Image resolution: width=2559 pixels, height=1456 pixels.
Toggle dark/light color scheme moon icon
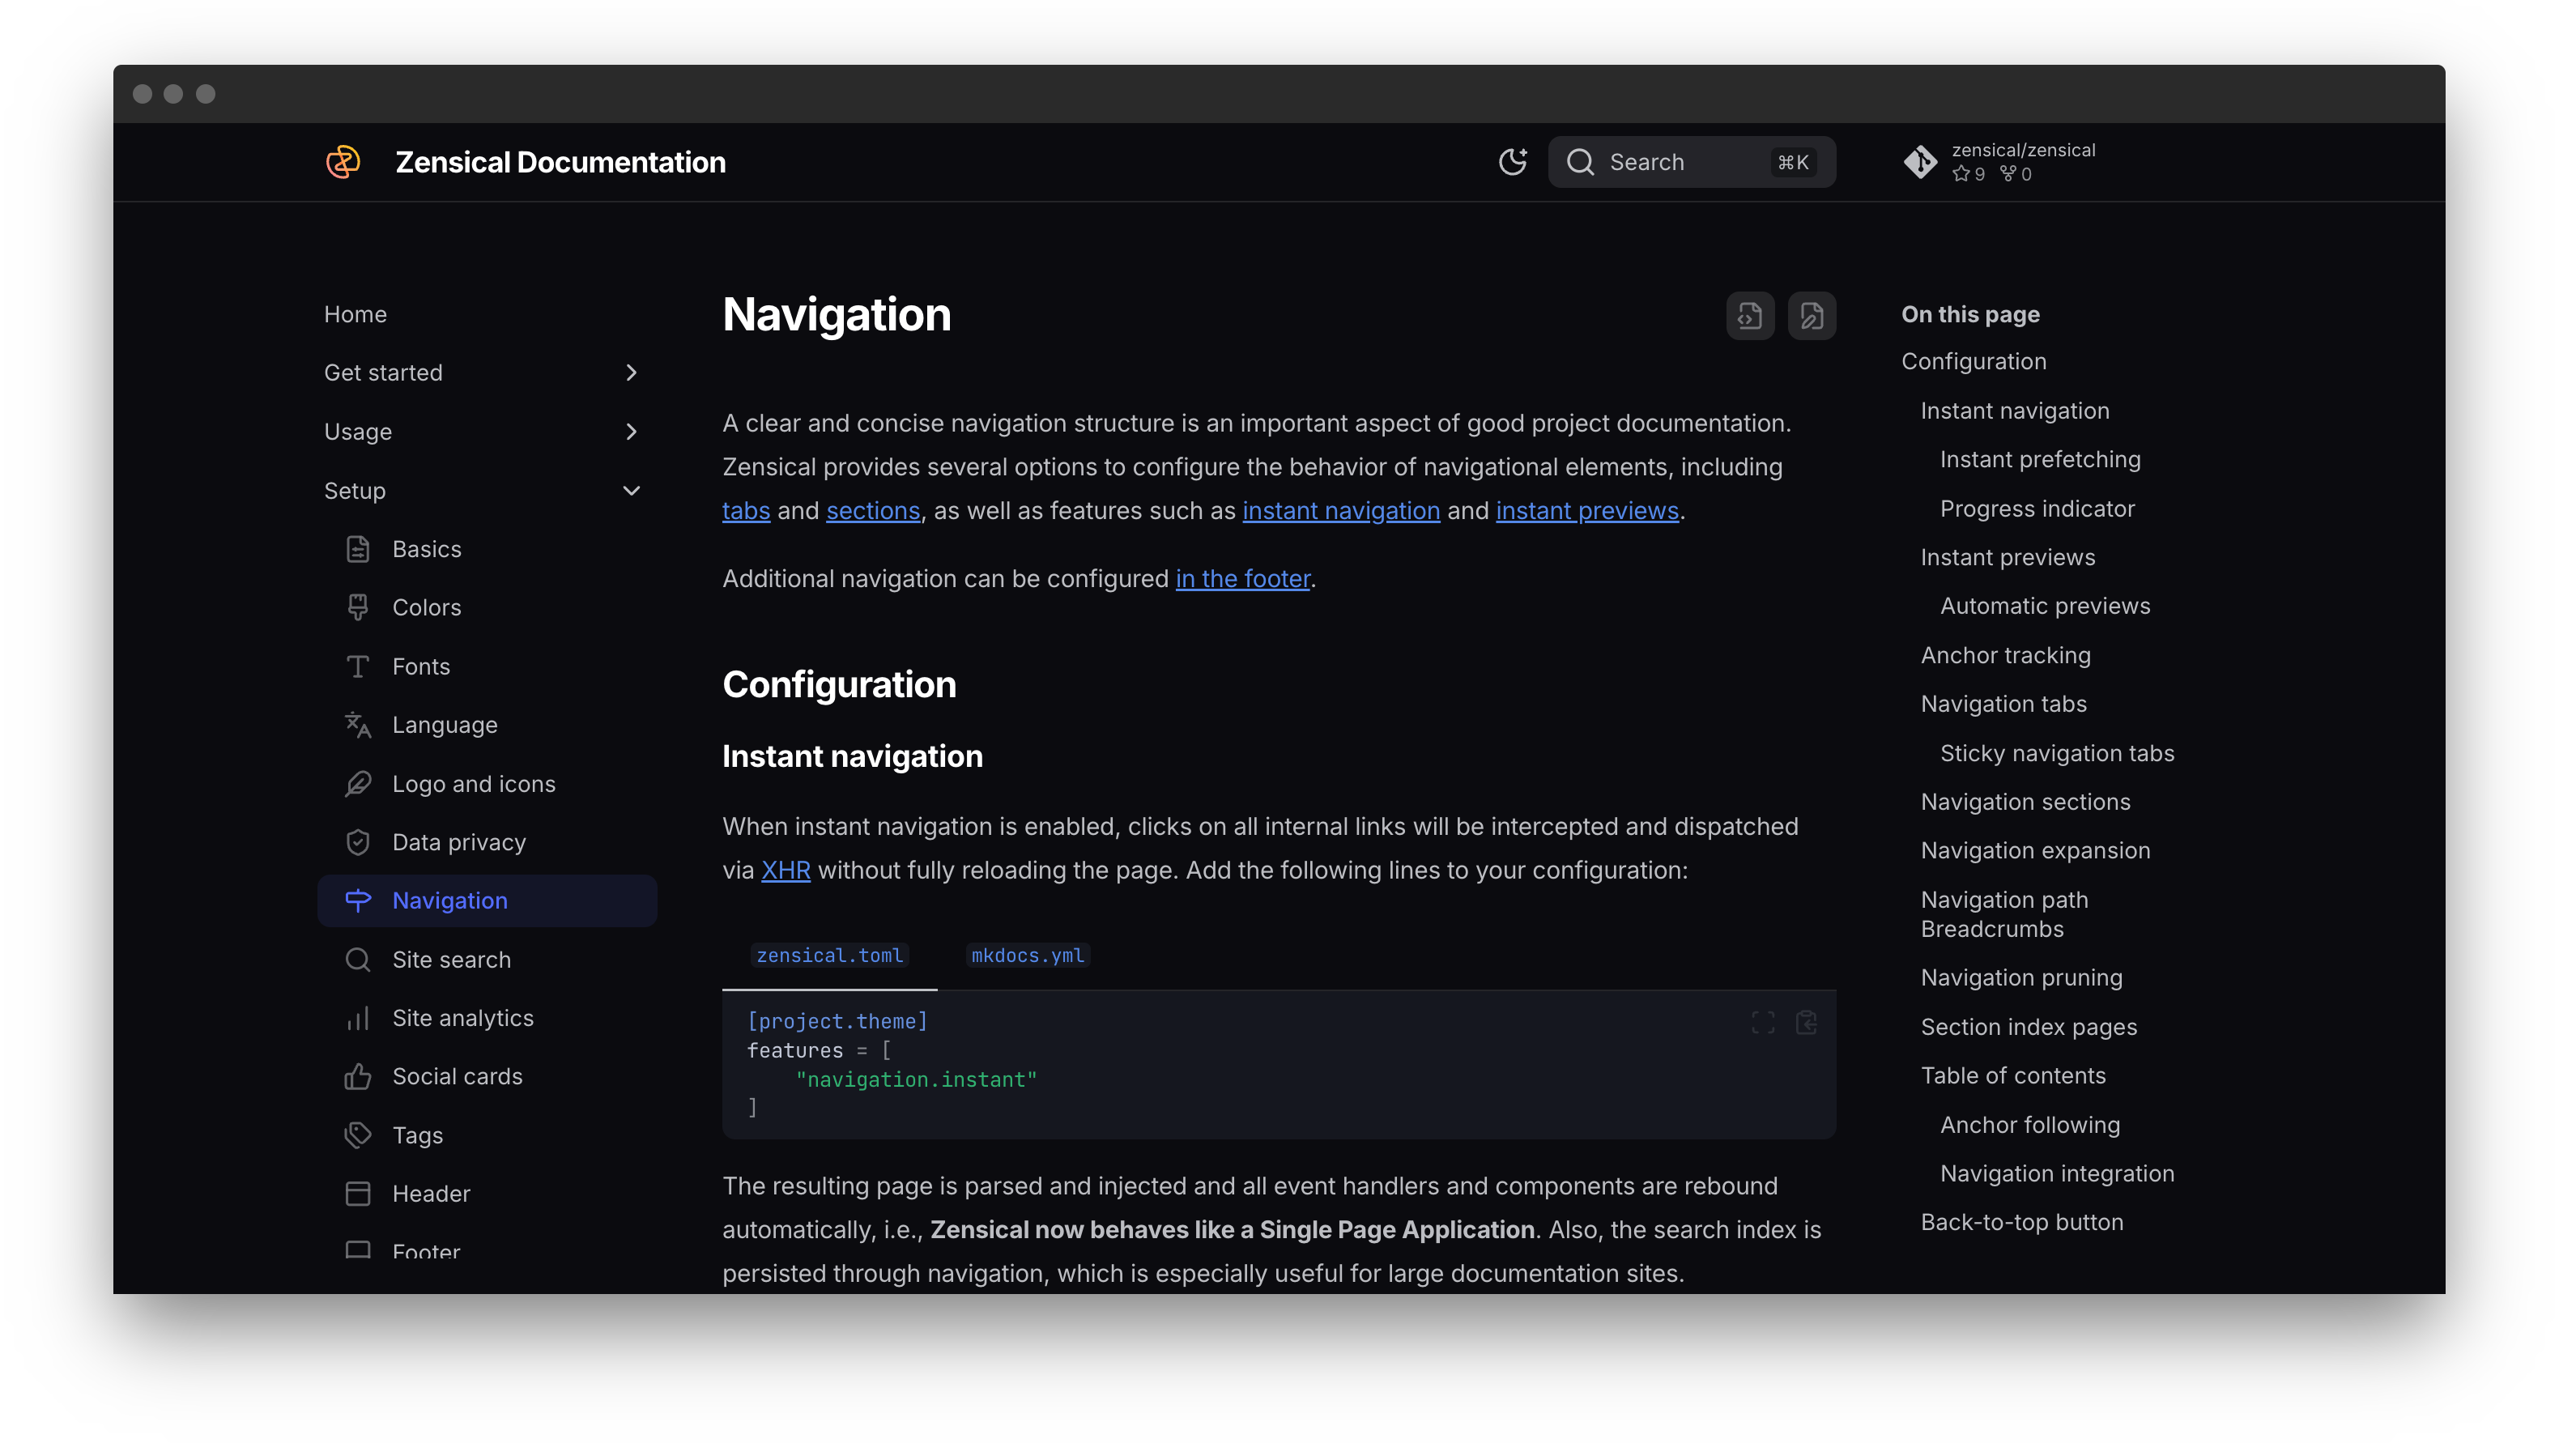(1512, 162)
